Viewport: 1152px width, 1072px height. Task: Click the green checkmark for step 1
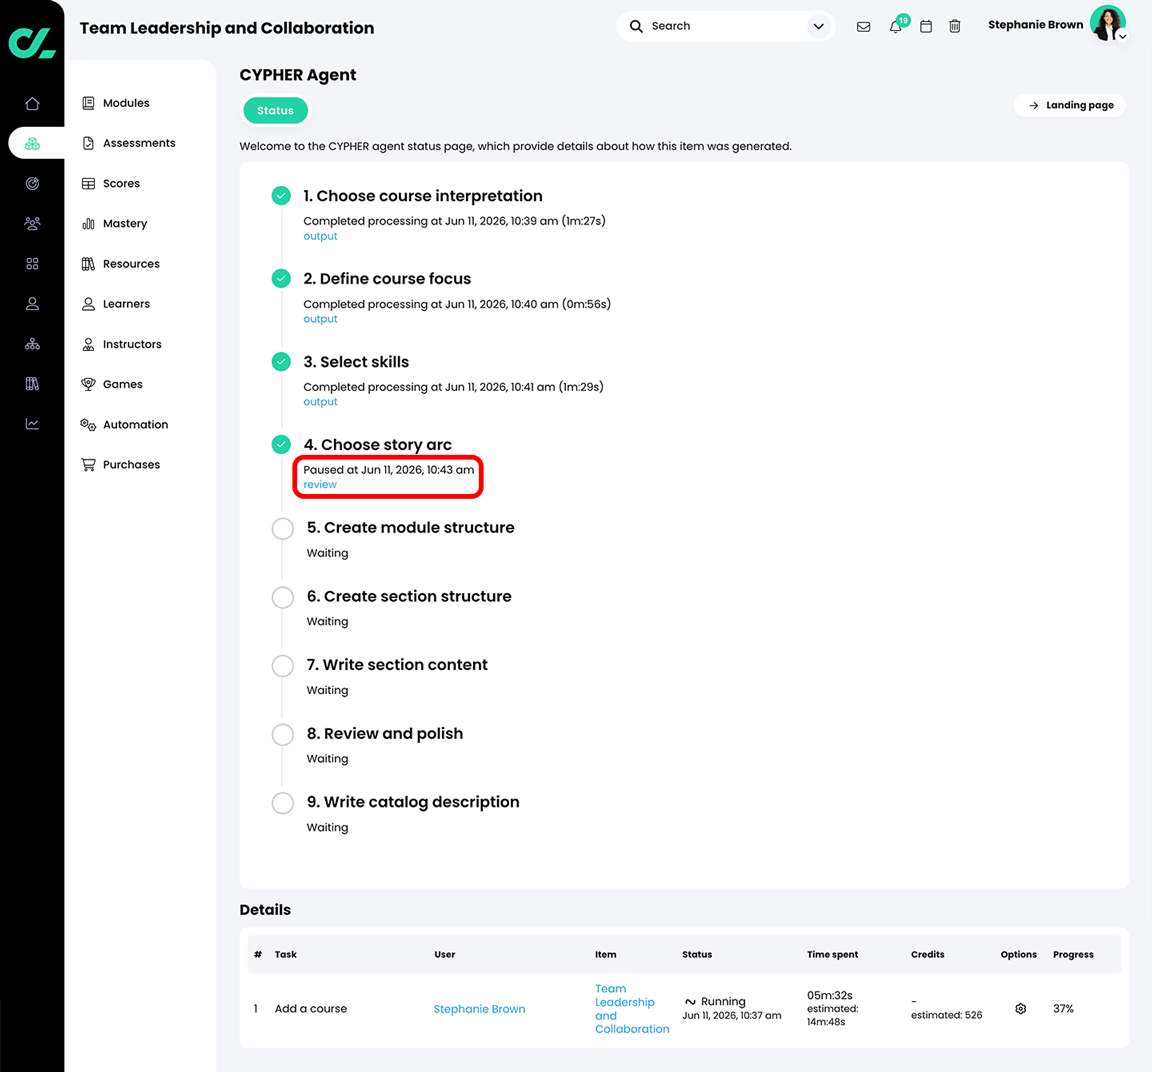coord(281,195)
